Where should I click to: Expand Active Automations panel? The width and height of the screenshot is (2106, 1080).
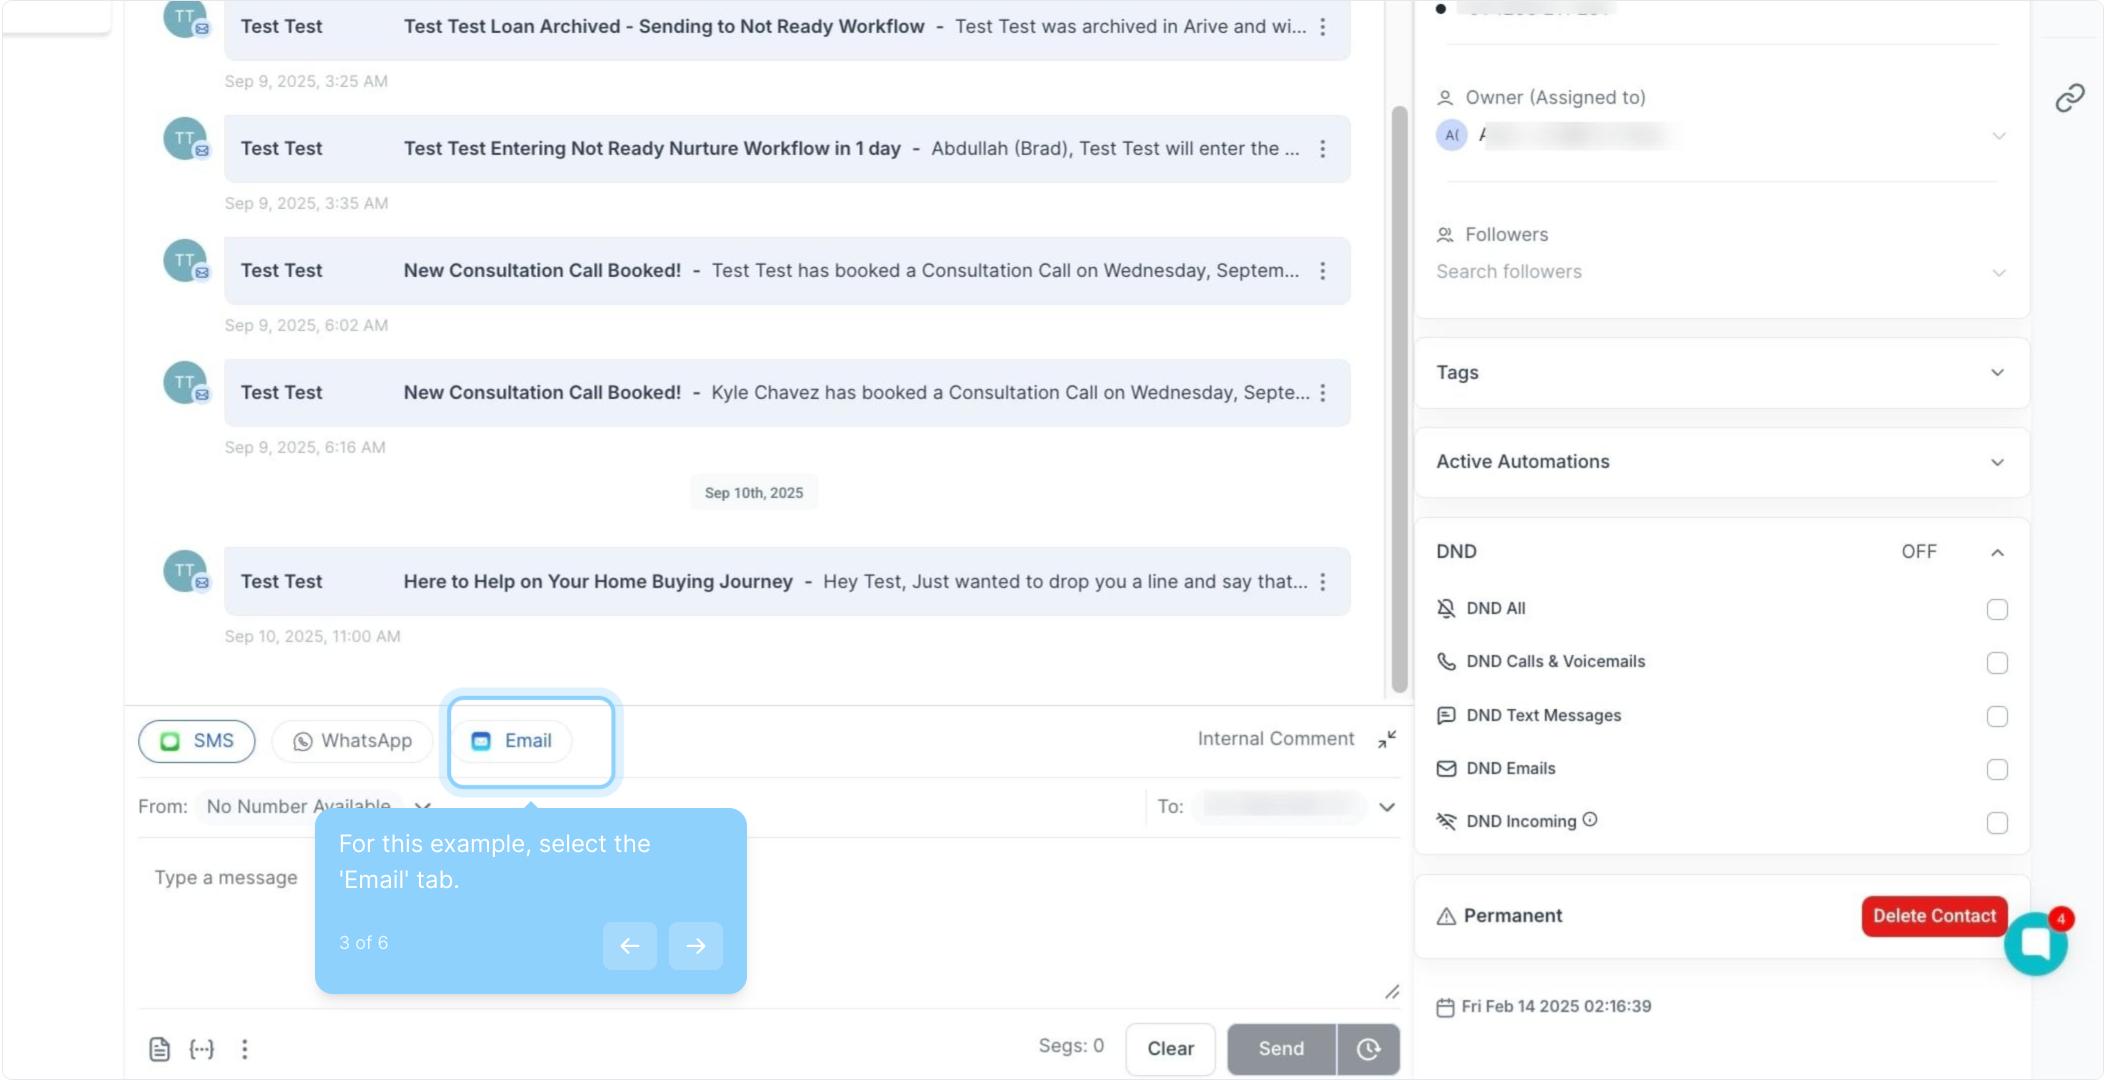pos(1996,462)
